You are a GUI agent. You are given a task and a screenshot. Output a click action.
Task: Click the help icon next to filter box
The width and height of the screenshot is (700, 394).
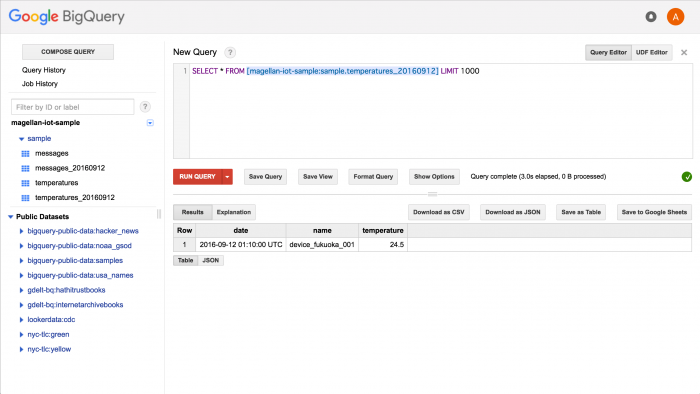click(145, 107)
